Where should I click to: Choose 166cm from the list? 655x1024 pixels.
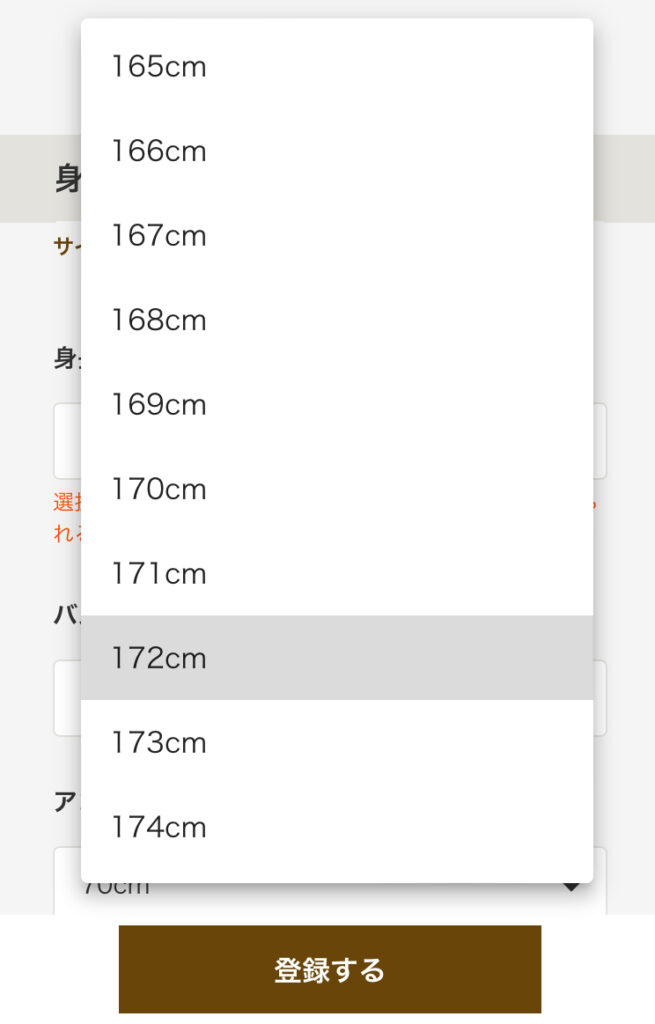point(159,152)
